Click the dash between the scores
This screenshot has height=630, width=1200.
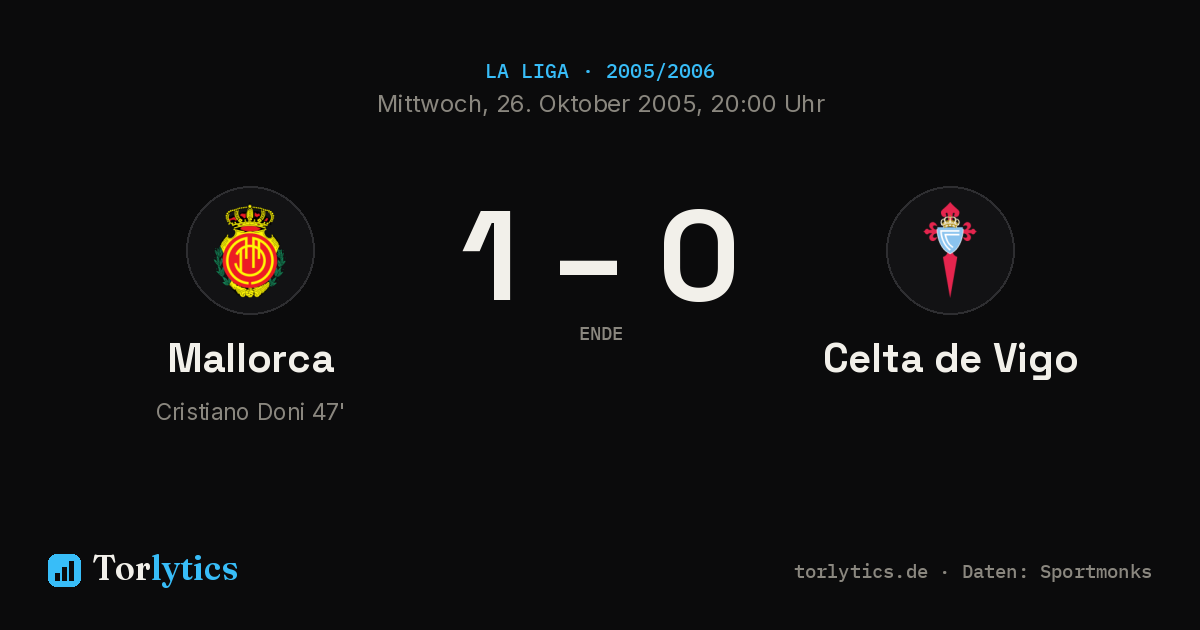[588, 266]
